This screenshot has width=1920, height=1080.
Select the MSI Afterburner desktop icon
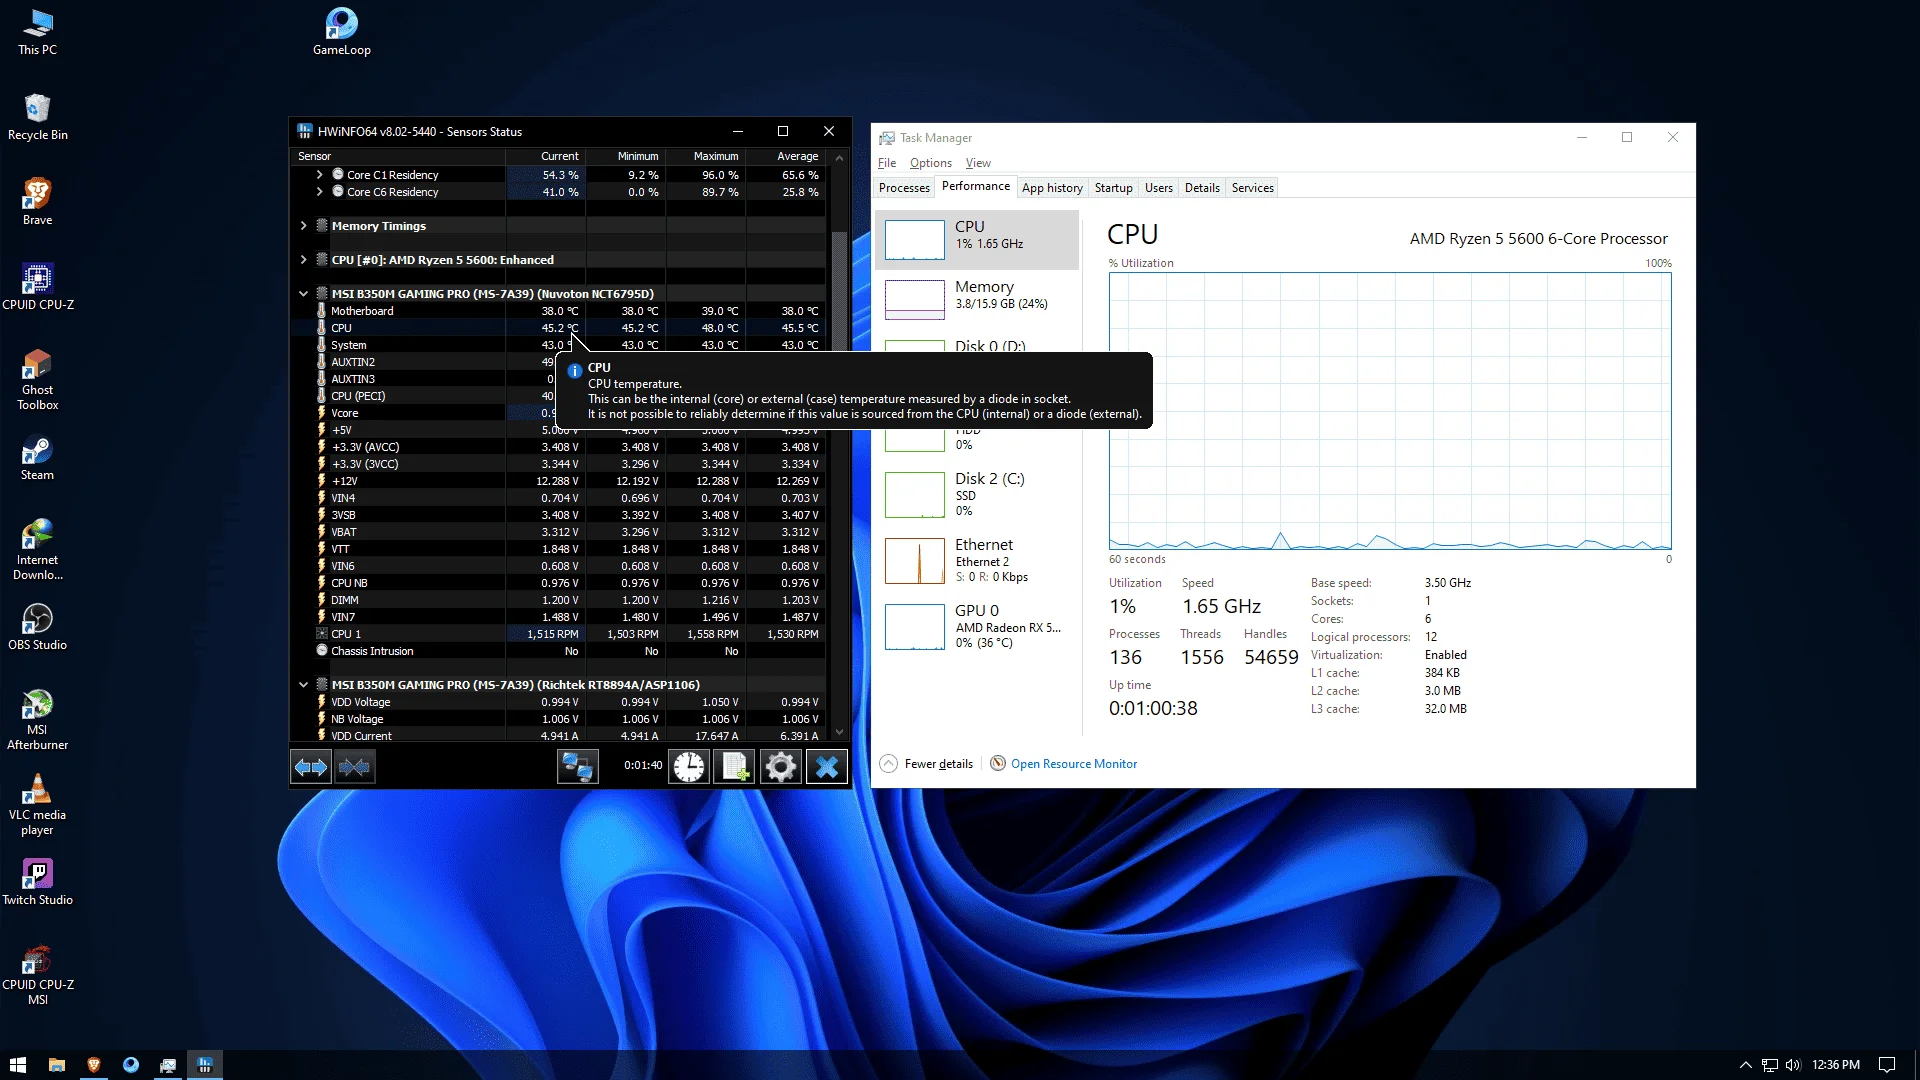[x=37, y=720]
